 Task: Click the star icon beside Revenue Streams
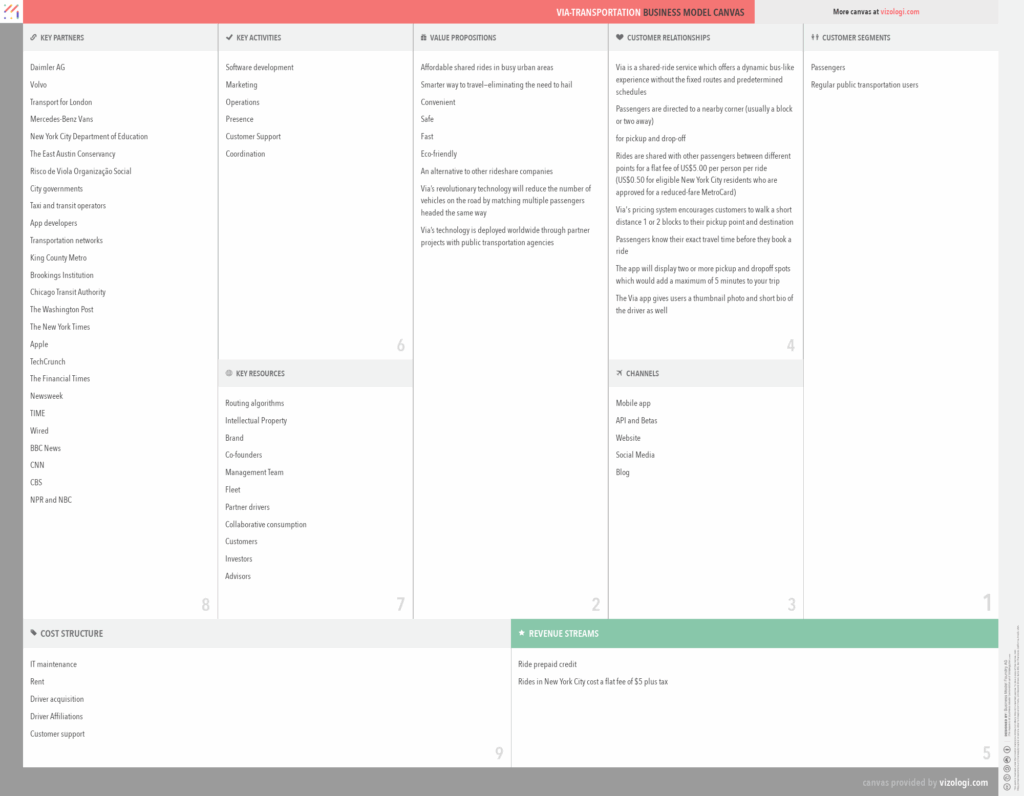[521, 633]
